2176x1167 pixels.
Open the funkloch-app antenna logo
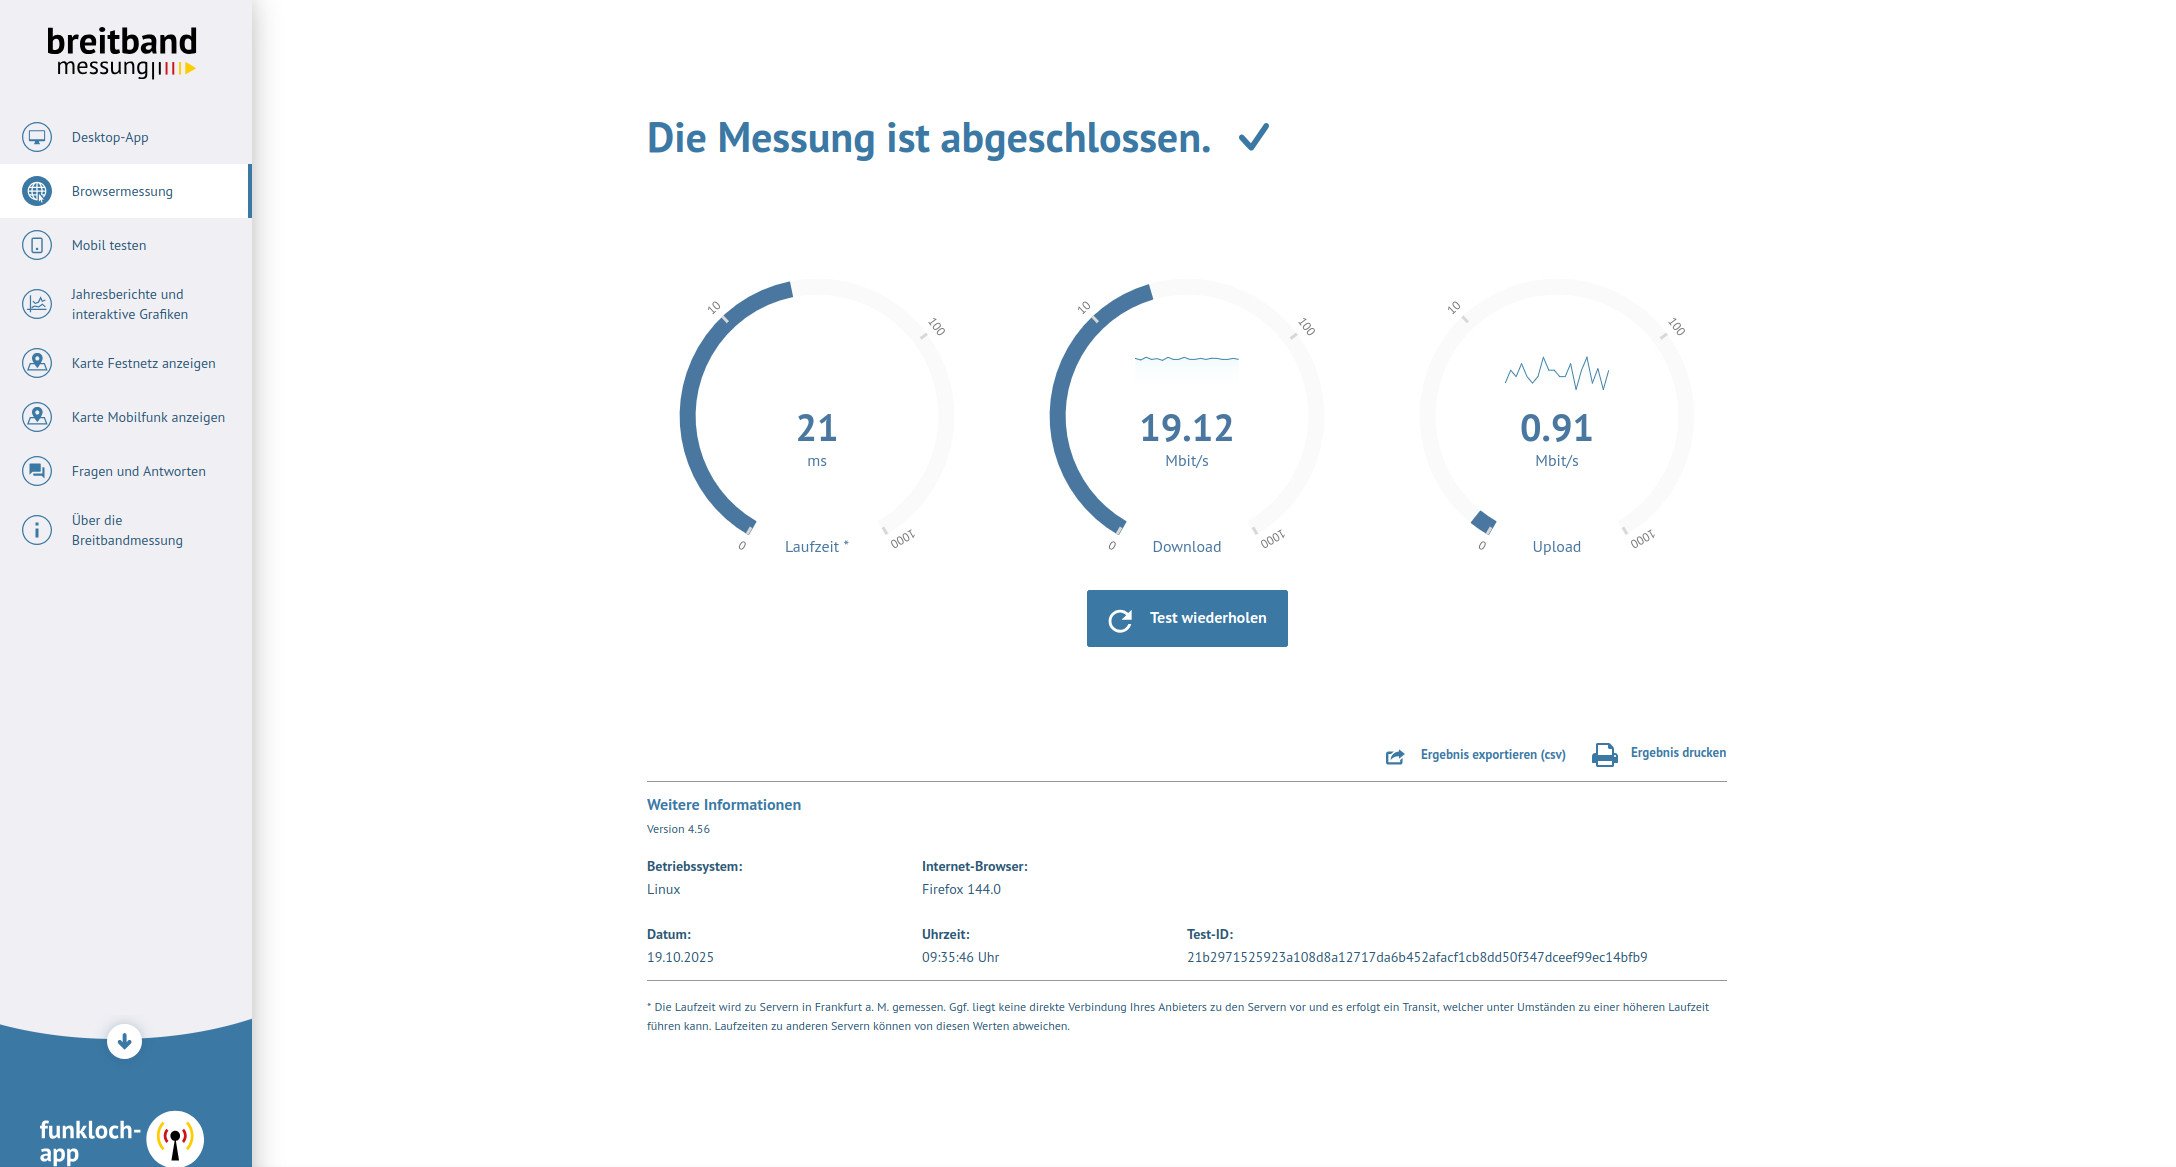tap(175, 1139)
